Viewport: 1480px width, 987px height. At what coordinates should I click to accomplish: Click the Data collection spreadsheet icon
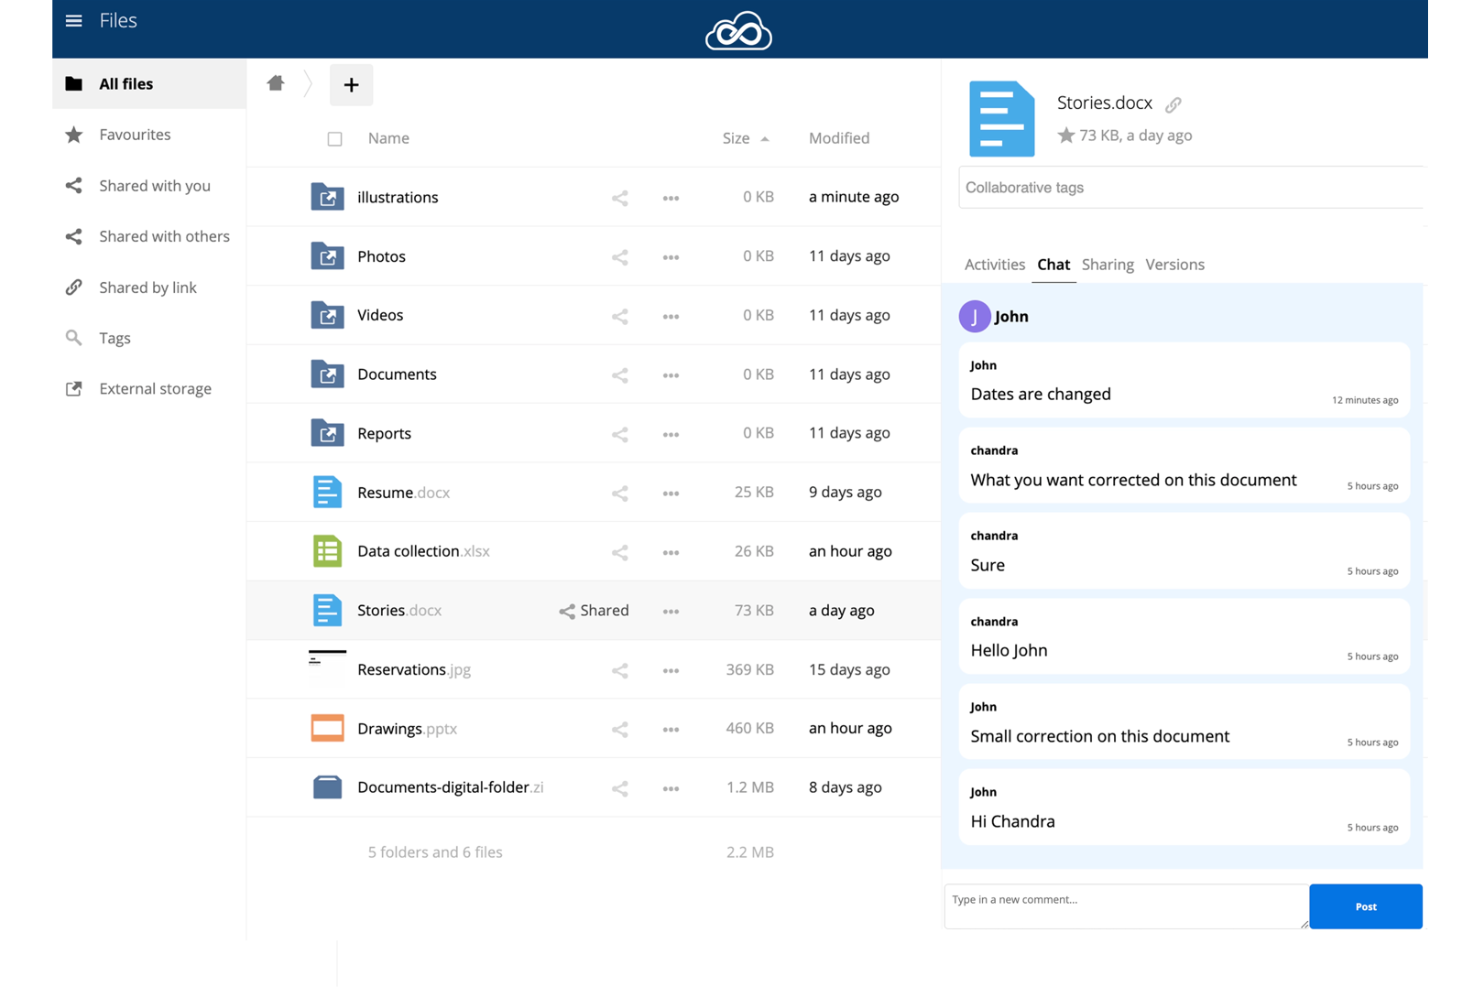pos(327,551)
